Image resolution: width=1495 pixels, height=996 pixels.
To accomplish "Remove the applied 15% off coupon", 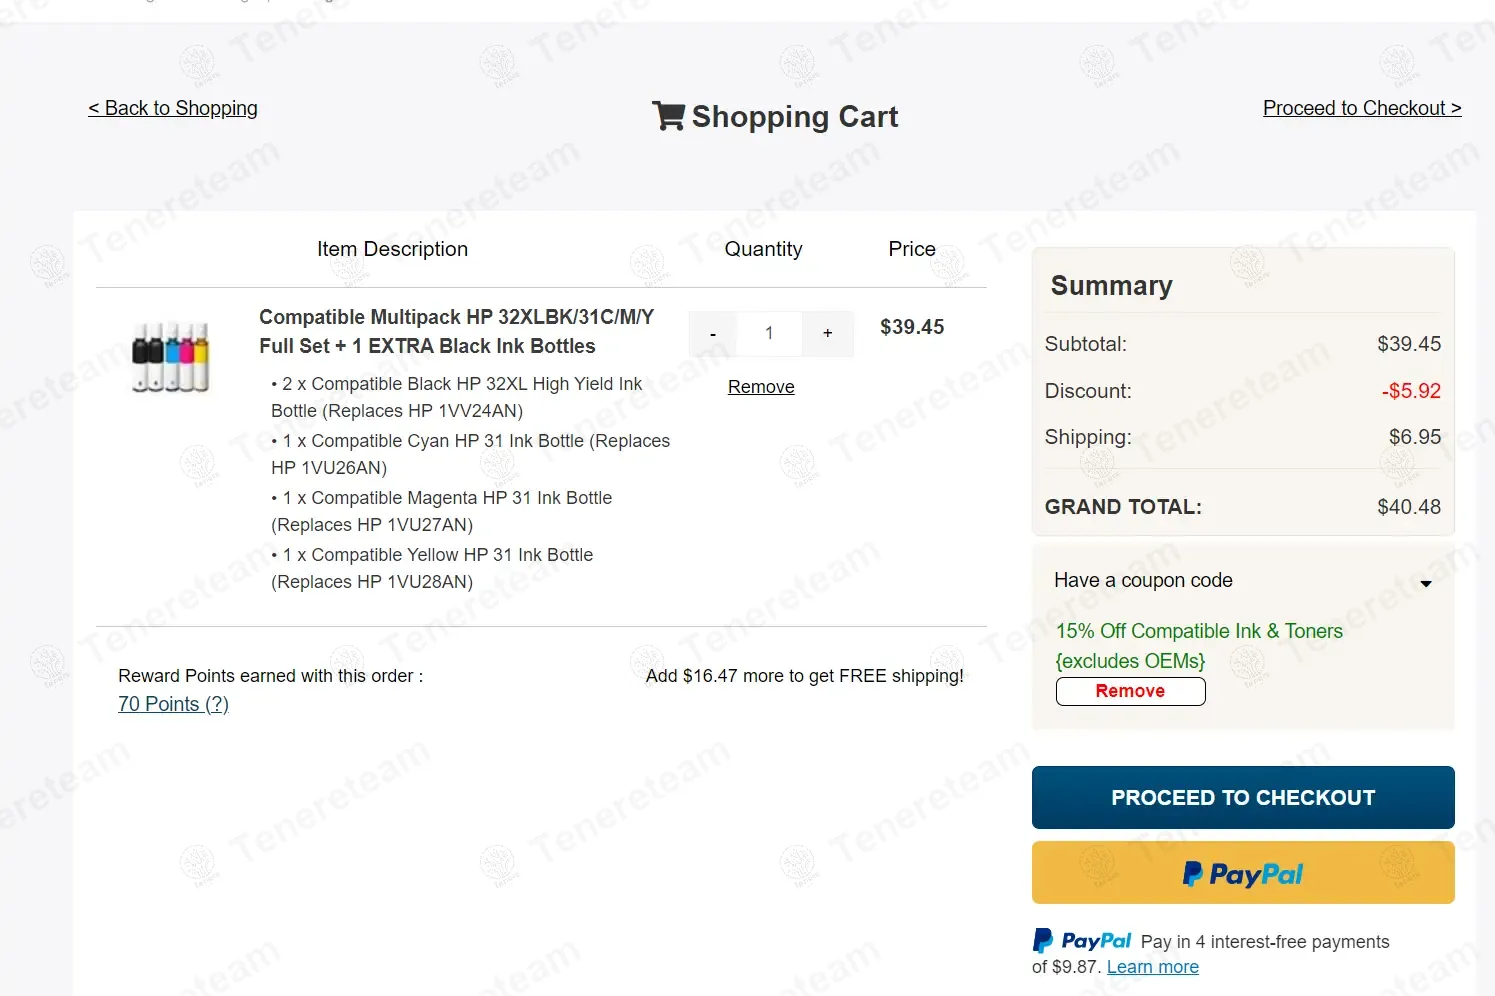I will pos(1130,691).
